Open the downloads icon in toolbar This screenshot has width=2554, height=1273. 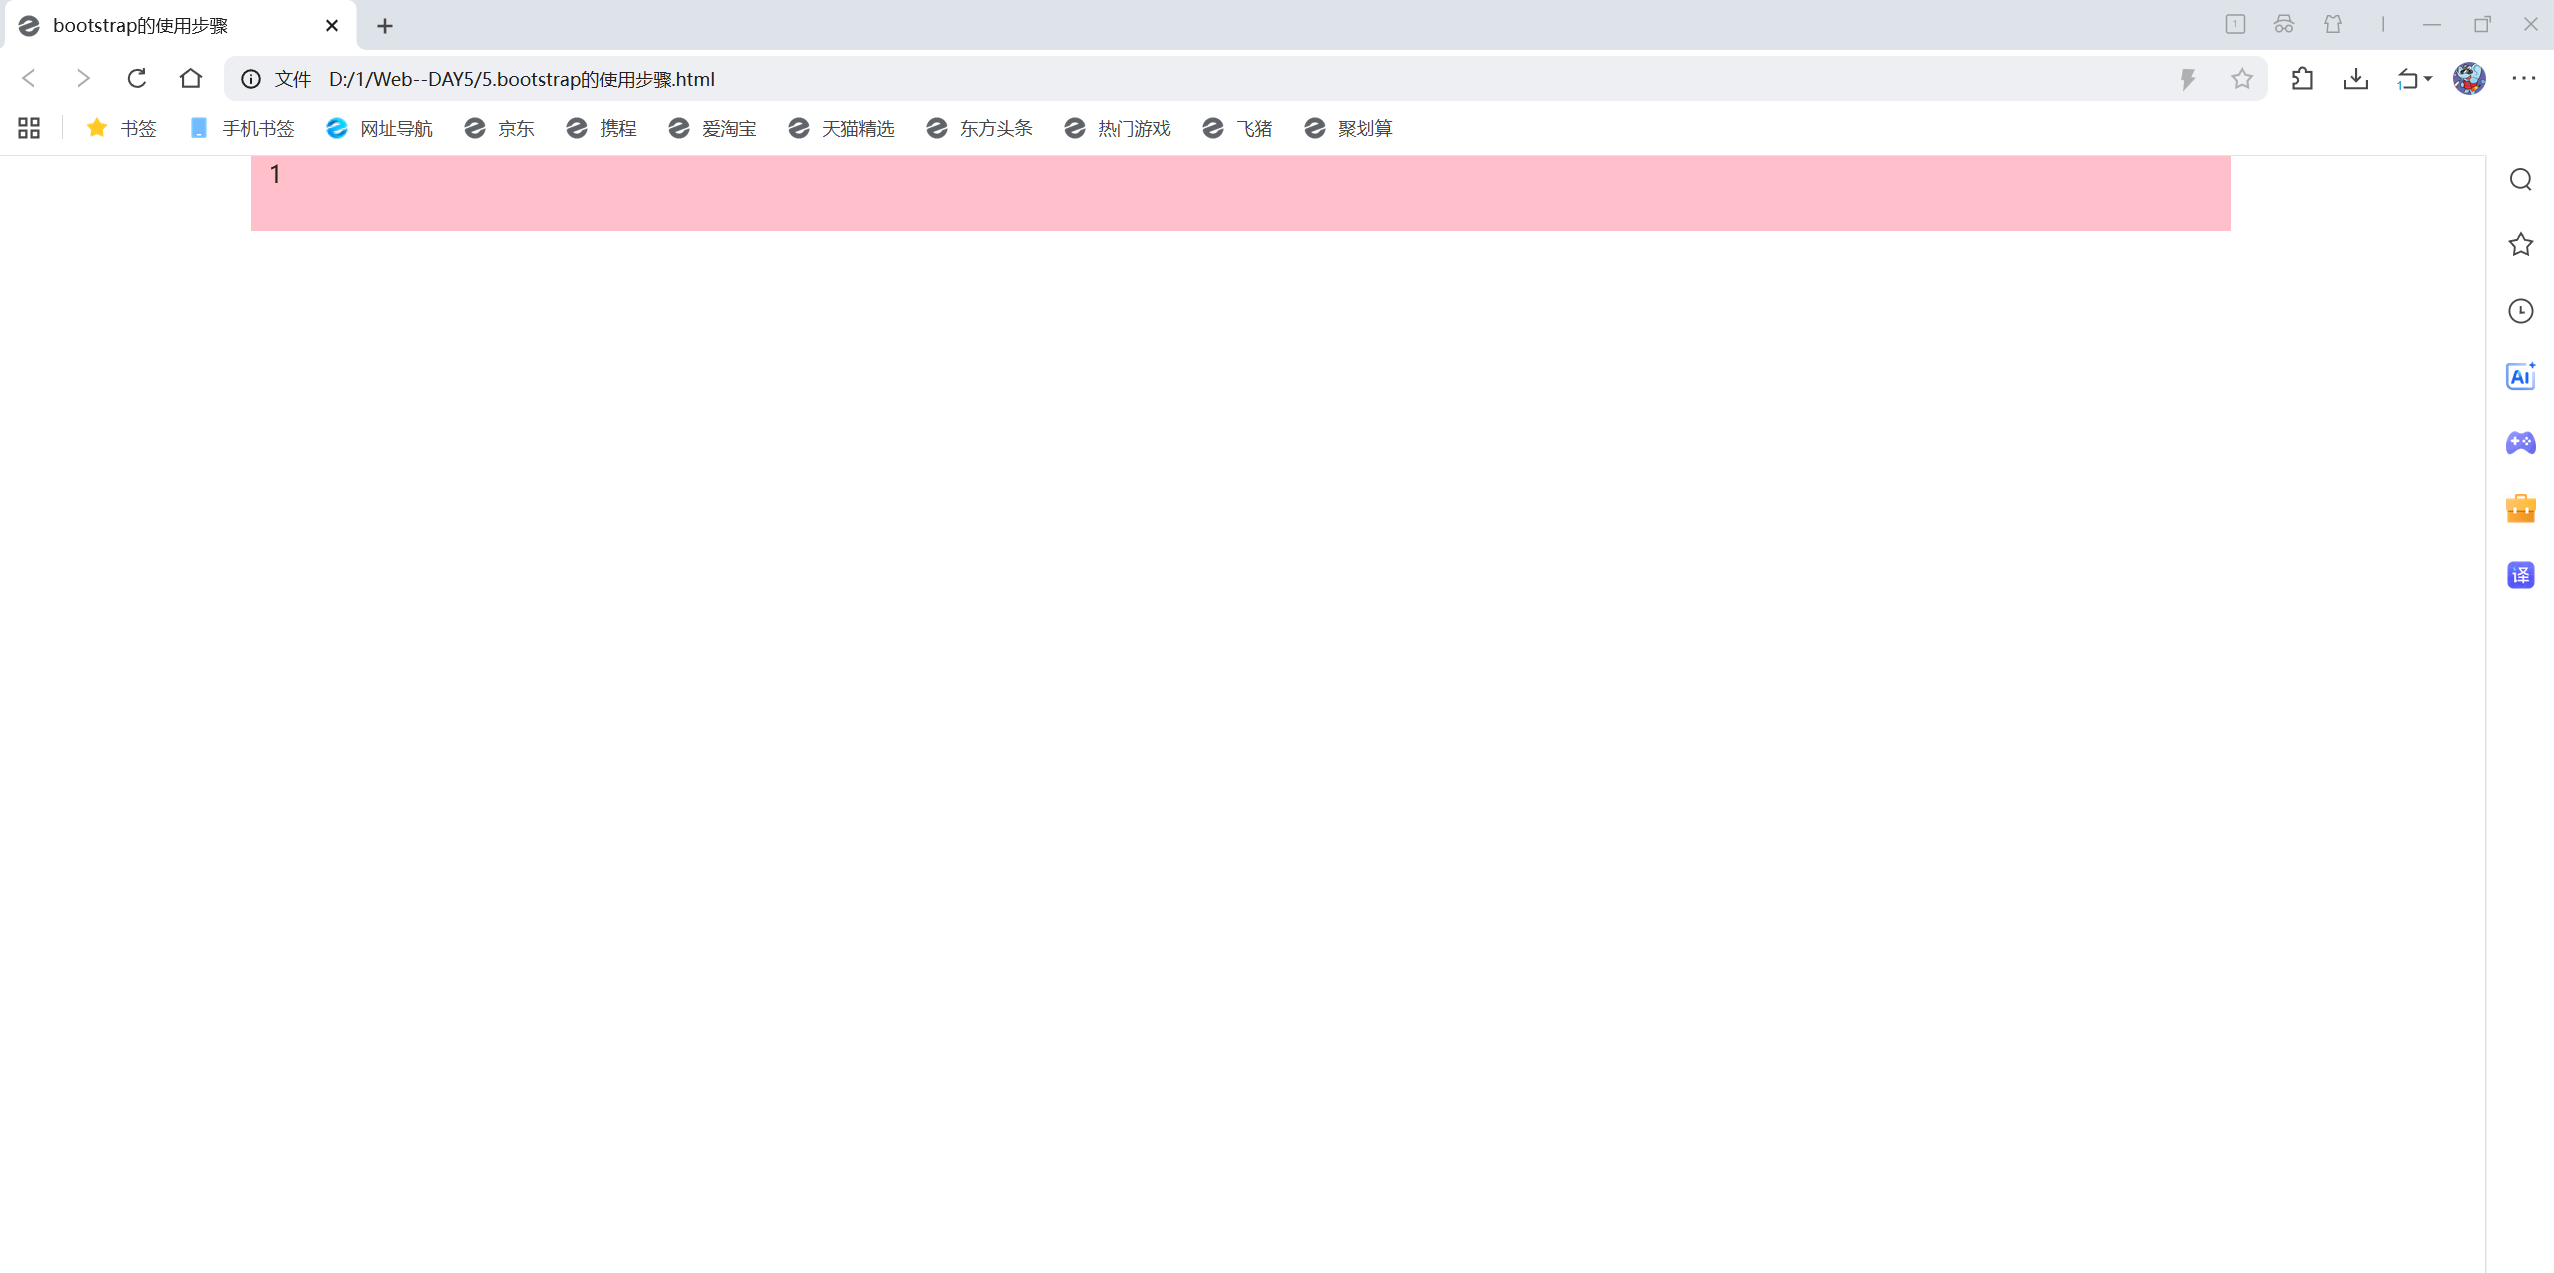click(x=2356, y=78)
